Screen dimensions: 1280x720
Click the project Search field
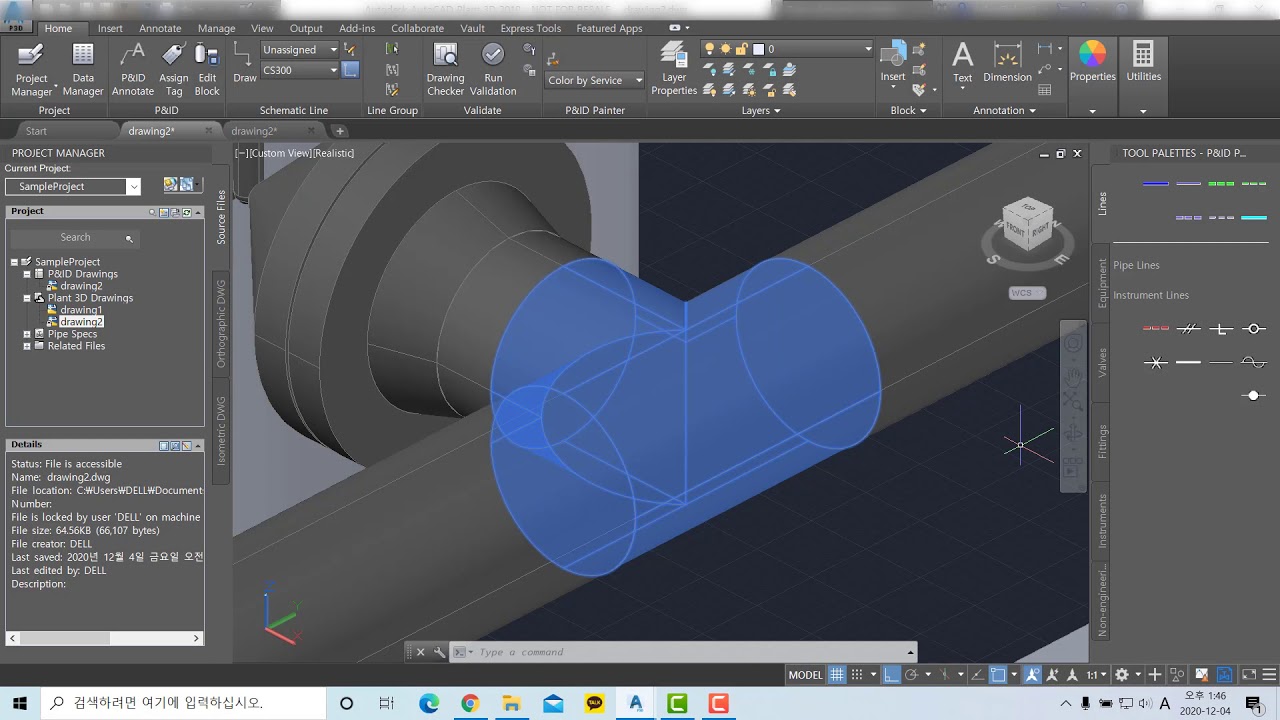[73, 238]
